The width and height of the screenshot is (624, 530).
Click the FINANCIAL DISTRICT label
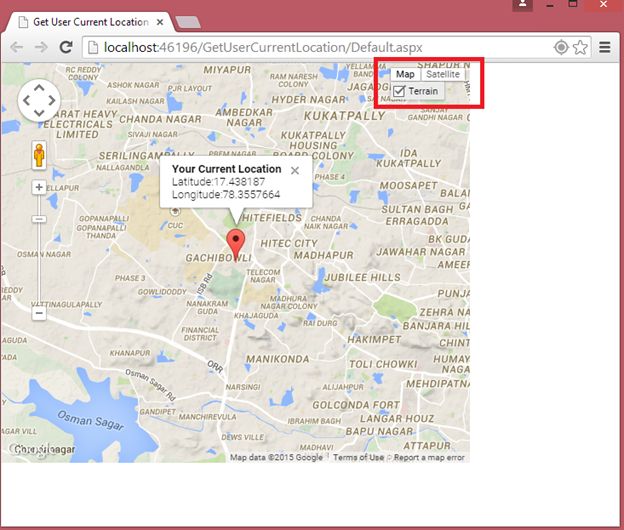200,334
